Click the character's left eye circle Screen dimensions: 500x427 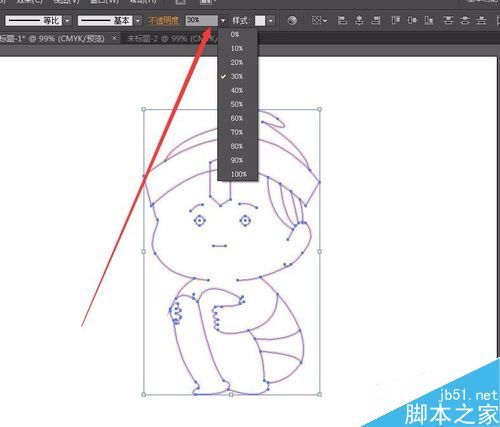(x=200, y=220)
